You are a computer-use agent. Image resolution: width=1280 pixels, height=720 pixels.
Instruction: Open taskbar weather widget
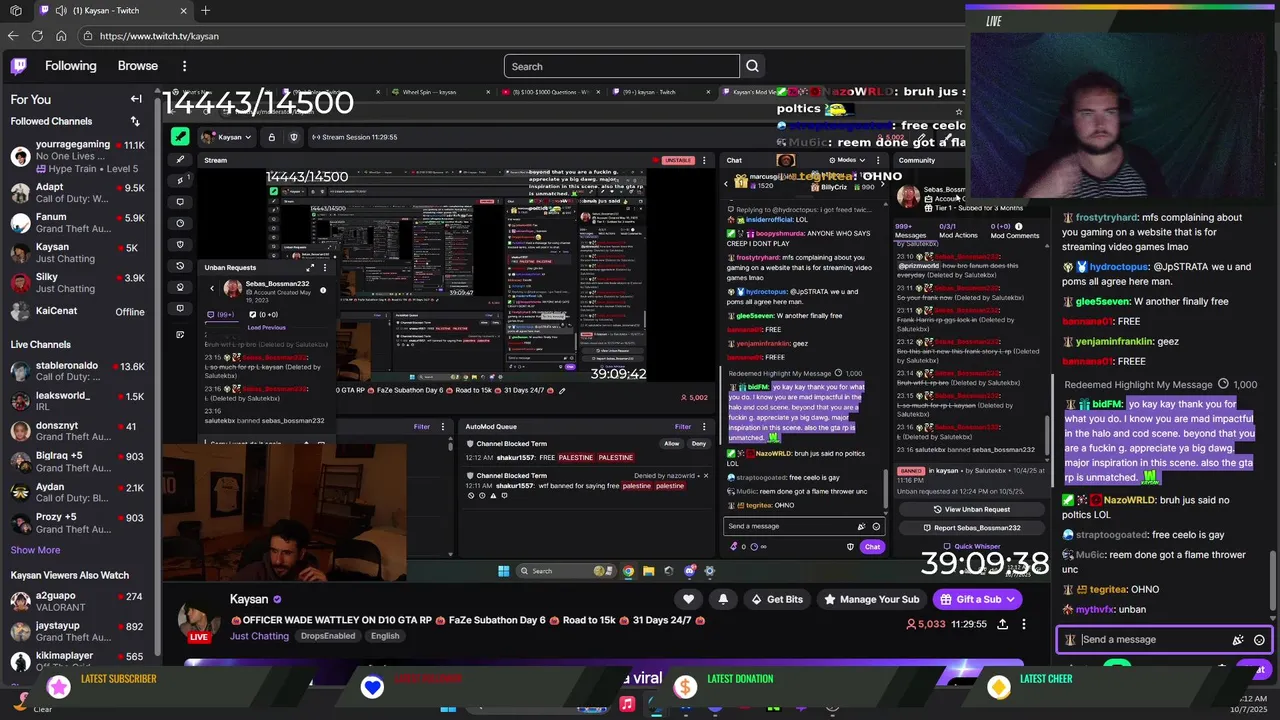pos(30,704)
